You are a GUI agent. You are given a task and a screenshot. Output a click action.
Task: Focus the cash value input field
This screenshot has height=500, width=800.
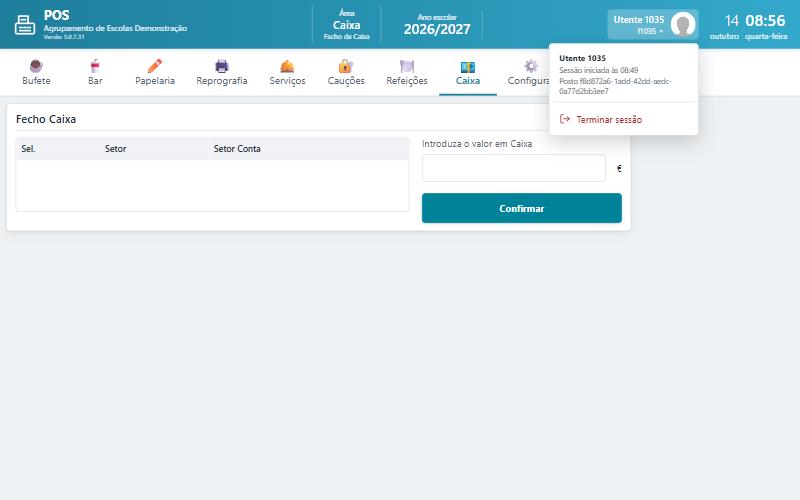[513, 168]
